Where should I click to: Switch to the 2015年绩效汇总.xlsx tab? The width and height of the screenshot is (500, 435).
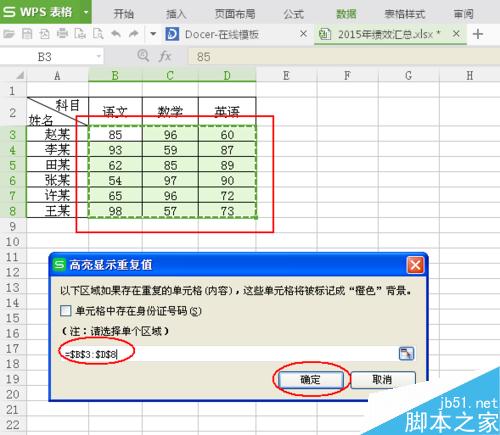390,34
